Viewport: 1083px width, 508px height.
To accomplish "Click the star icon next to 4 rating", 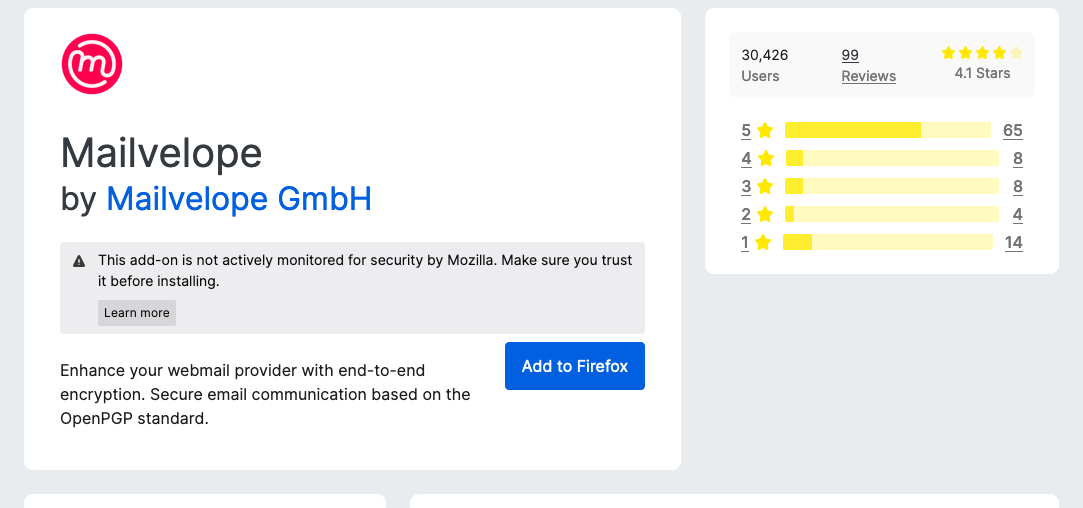I will coord(765,159).
